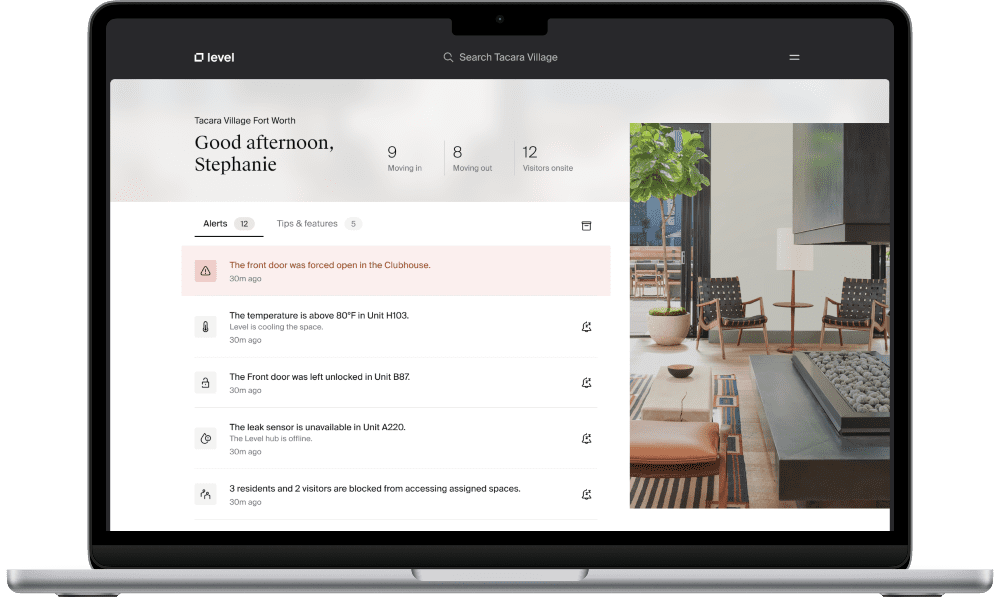Click the Good afternoon, Stephanie greeting
Screen dimensions: 1000x597
click(264, 153)
